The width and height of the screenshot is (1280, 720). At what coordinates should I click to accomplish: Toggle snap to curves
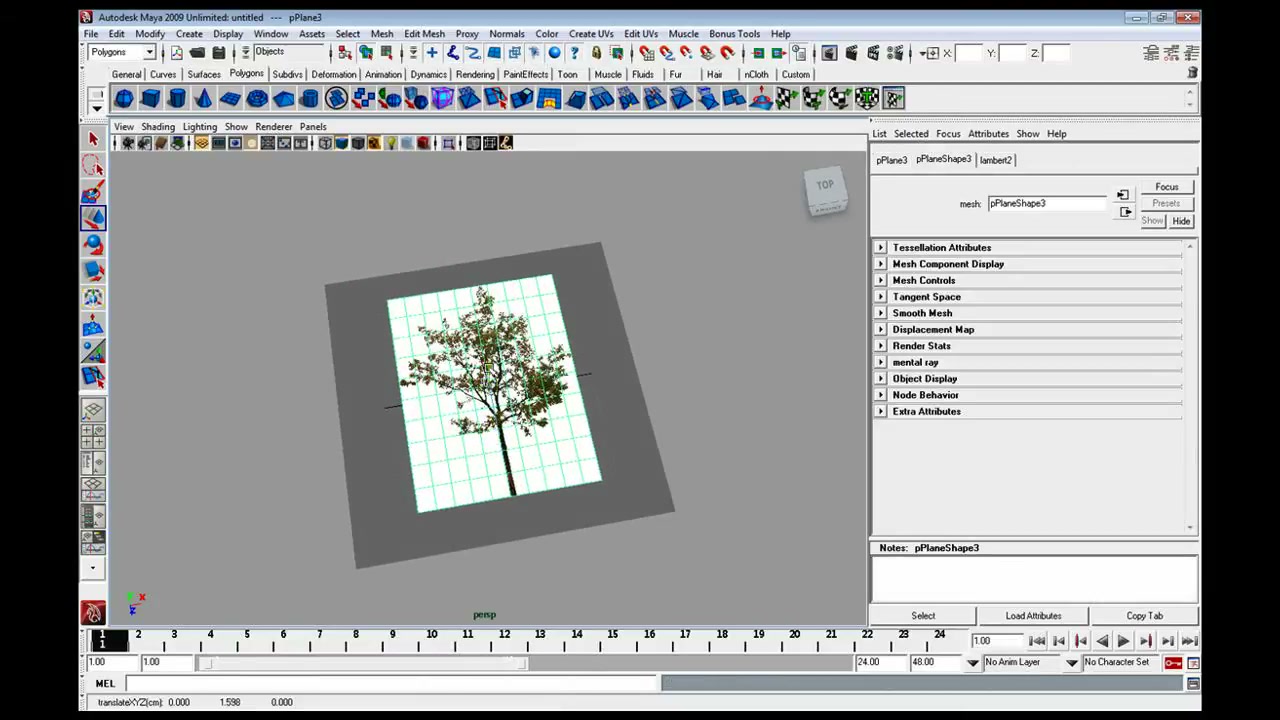(x=666, y=53)
